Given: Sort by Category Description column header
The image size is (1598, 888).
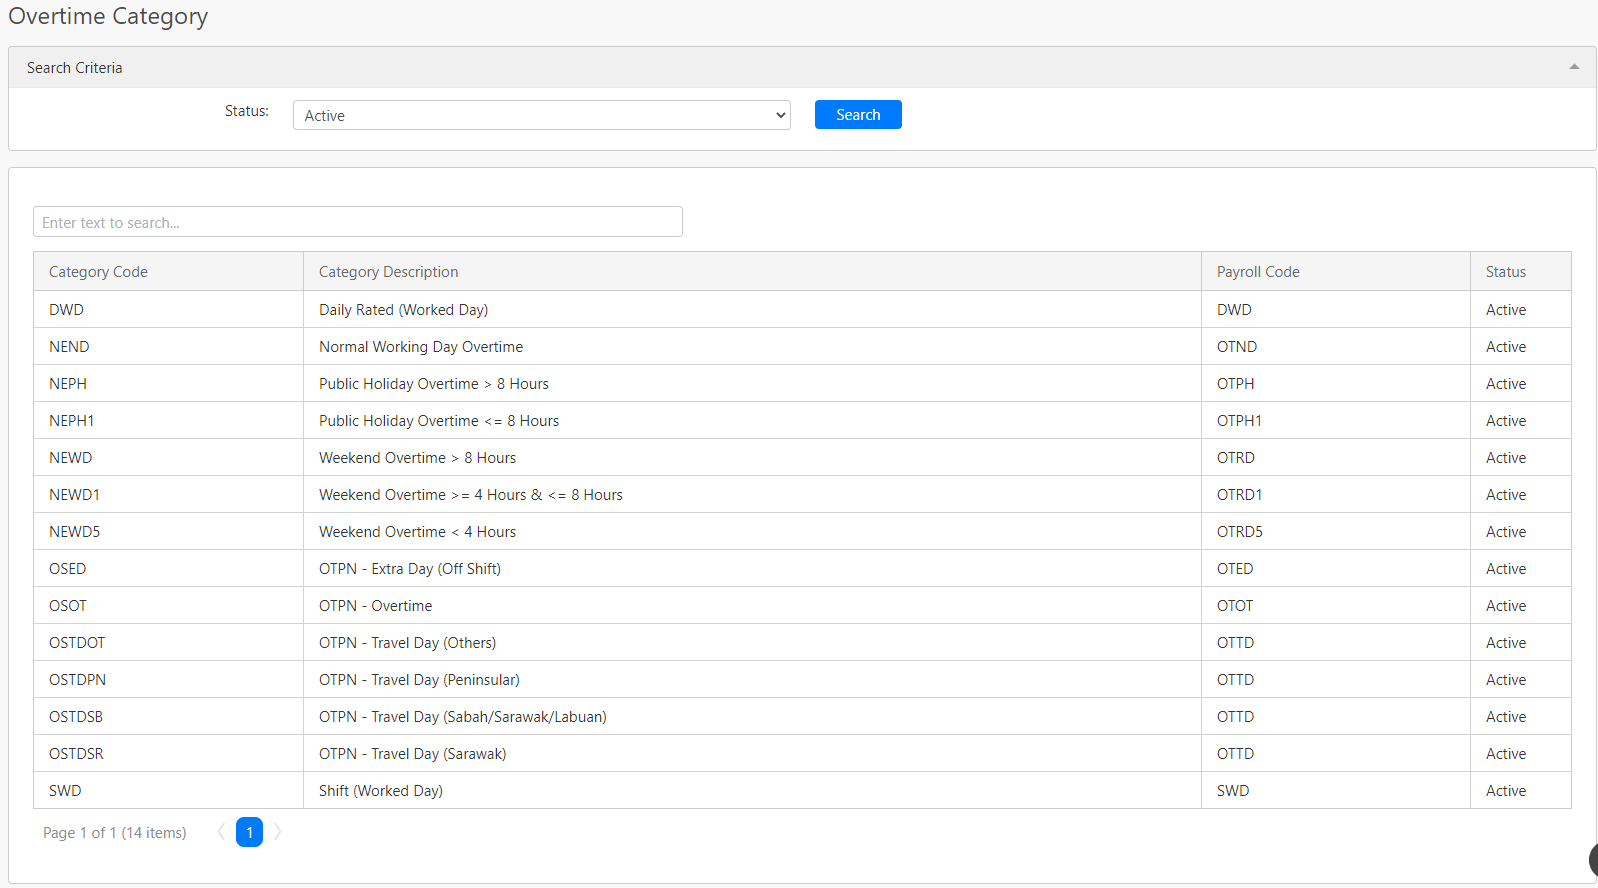Looking at the screenshot, I should [388, 272].
